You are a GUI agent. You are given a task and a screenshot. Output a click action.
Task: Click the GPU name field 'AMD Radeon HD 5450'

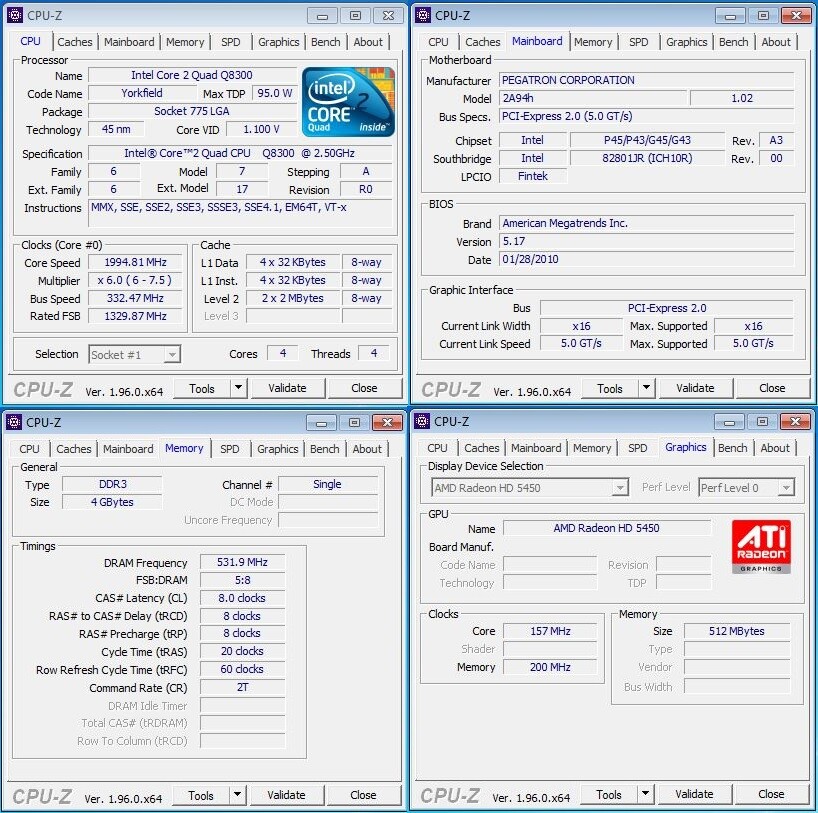[x=607, y=528]
